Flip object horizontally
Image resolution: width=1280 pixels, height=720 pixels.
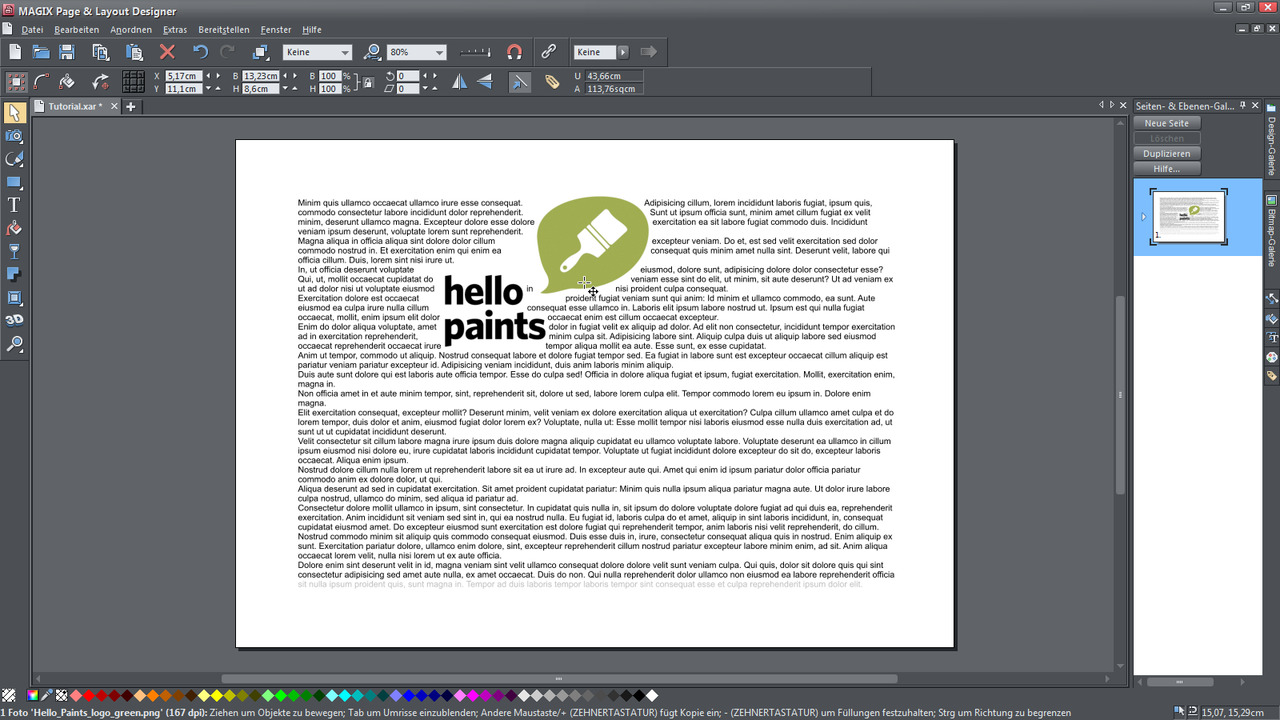coord(459,82)
